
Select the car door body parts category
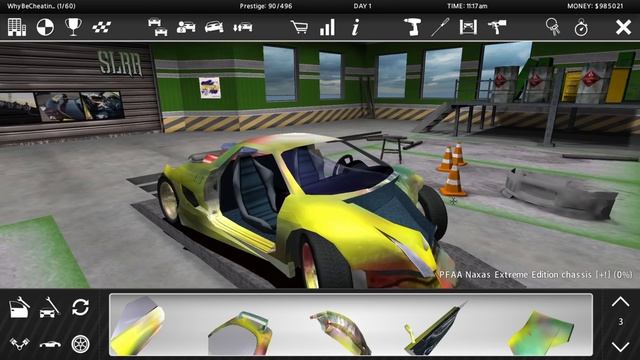(19, 307)
